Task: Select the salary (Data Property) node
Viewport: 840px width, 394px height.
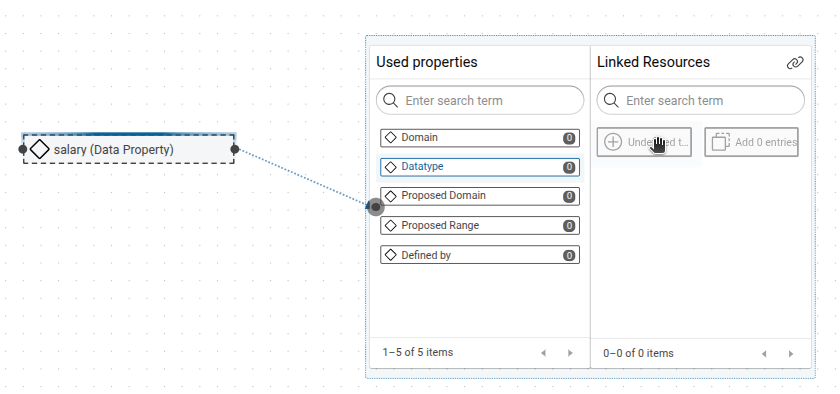Action: pyautogui.click(x=129, y=149)
